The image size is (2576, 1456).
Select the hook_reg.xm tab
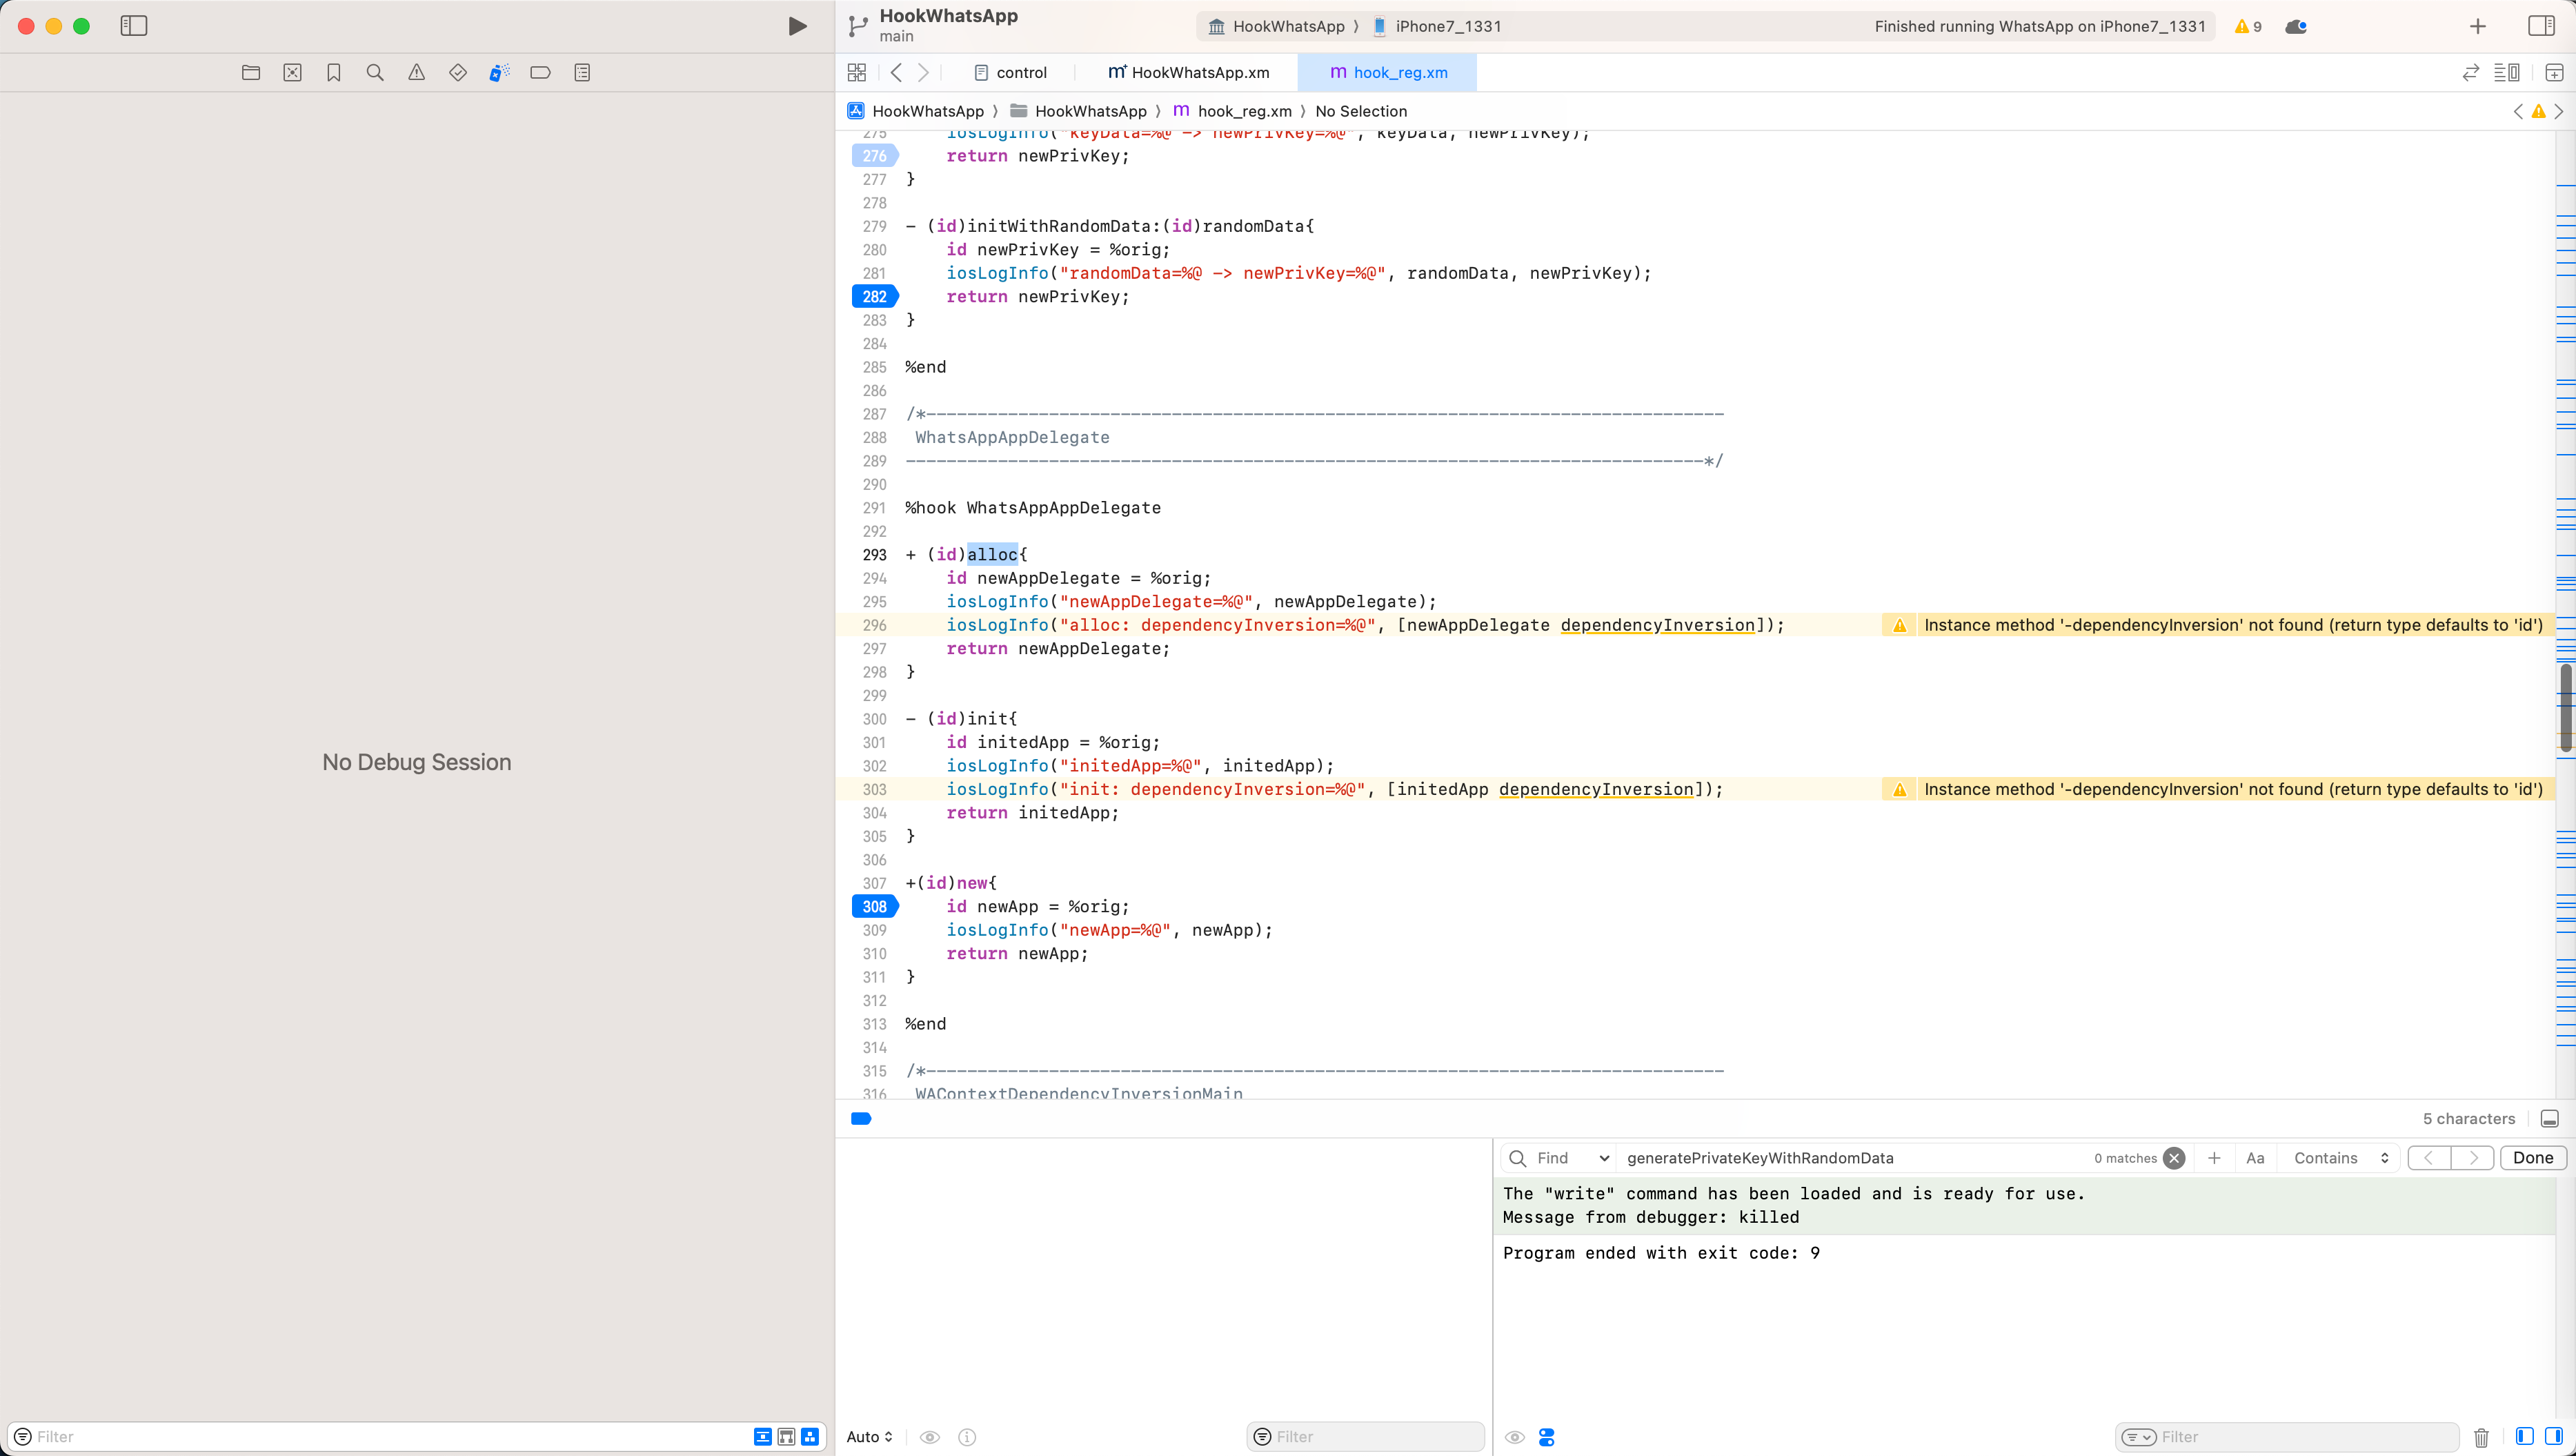[1388, 72]
